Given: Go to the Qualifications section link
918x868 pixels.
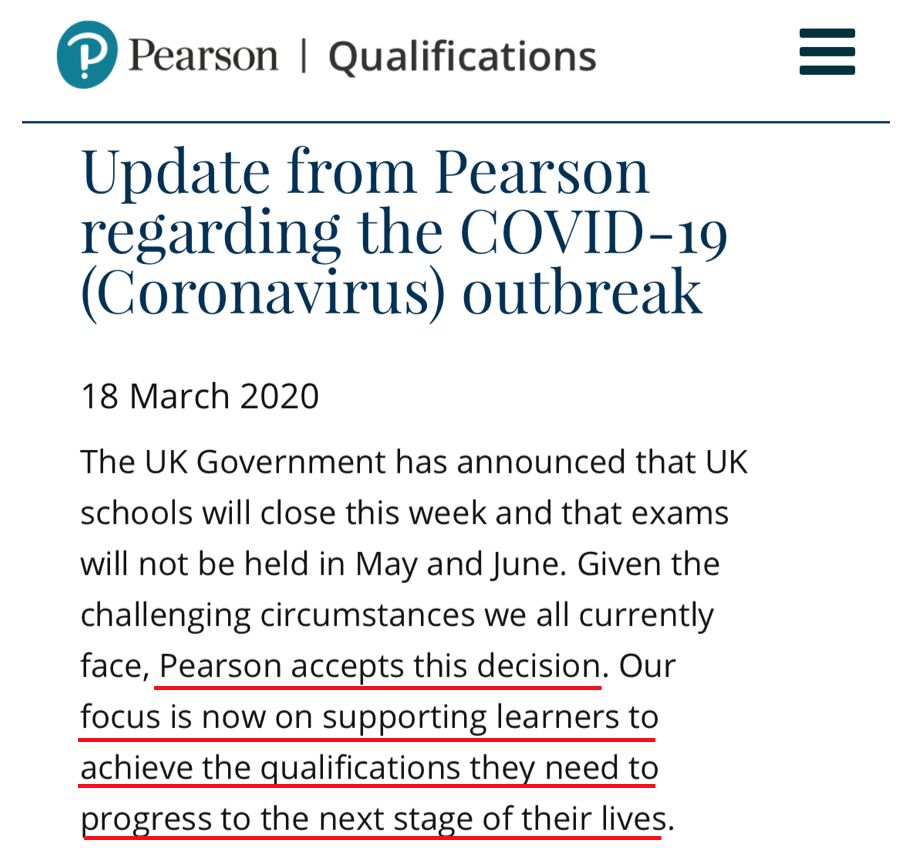Looking at the screenshot, I should pos(462,56).
